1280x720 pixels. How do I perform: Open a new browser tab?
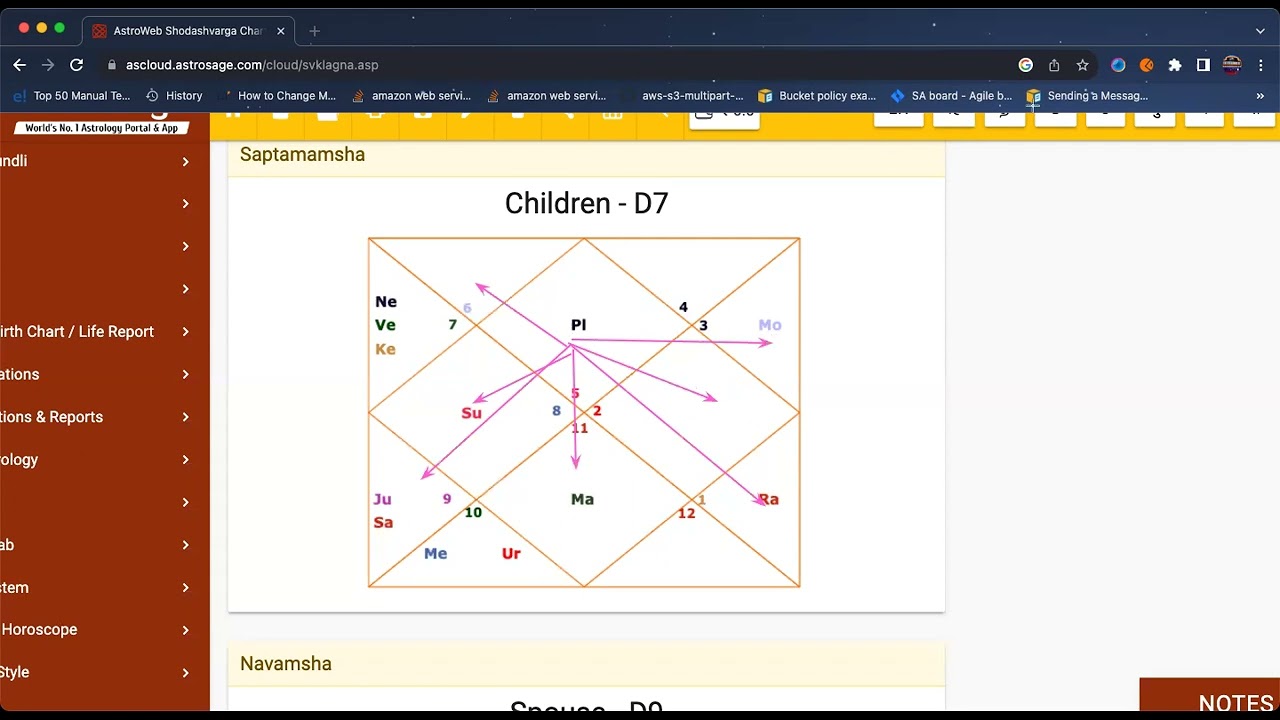click(314, 31)
